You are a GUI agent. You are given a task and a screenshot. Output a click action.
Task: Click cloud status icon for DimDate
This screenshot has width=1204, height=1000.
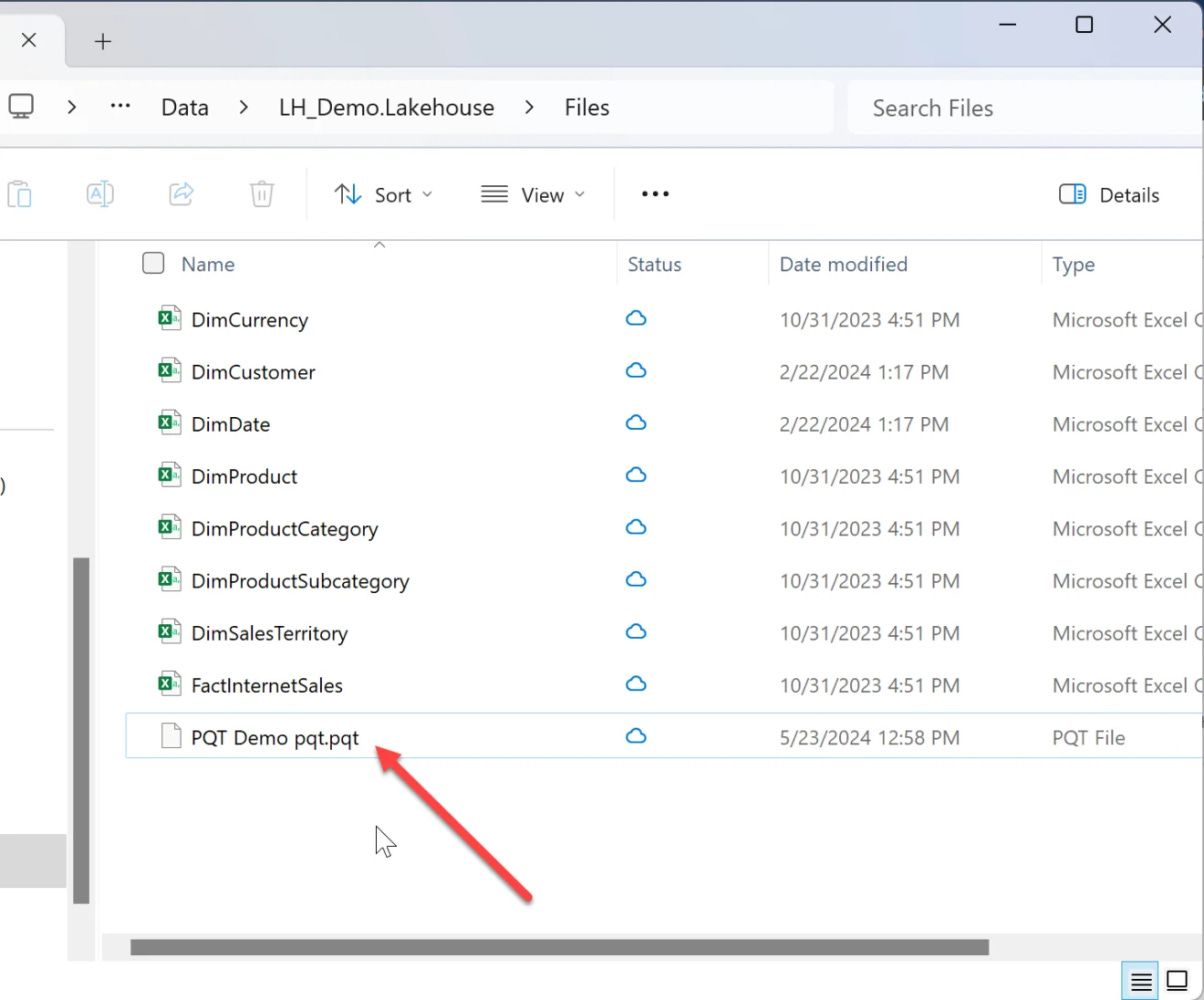coord(635,423)
